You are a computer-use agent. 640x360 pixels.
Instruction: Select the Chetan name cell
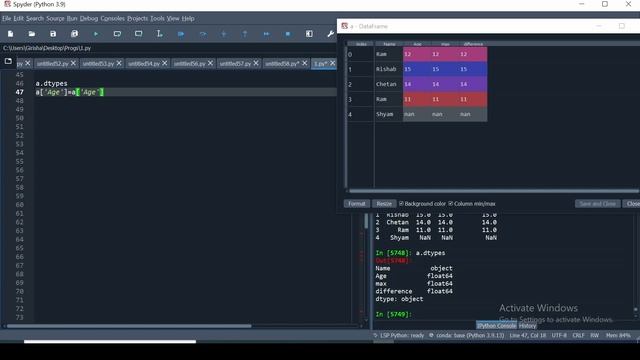tap(389, 84)
